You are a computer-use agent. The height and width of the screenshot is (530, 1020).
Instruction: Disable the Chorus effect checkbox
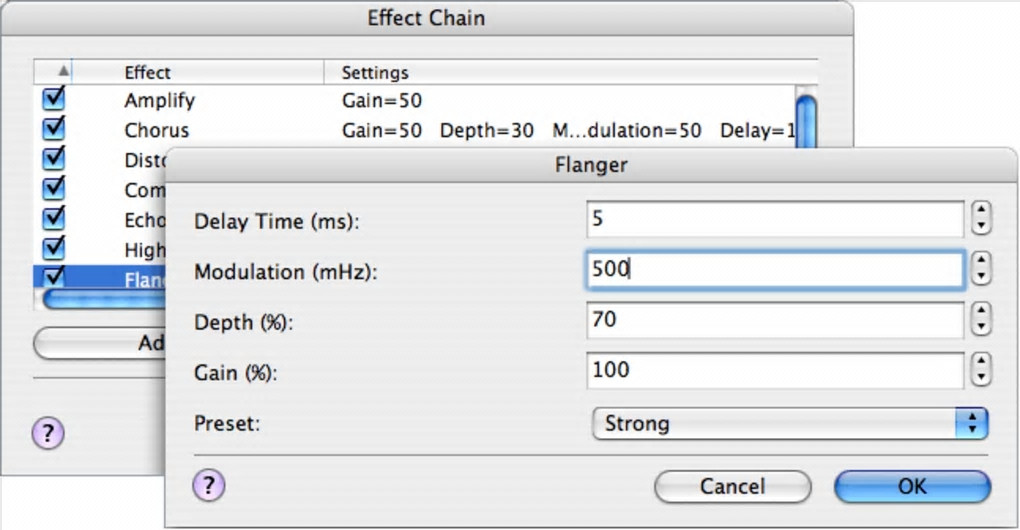54,129
